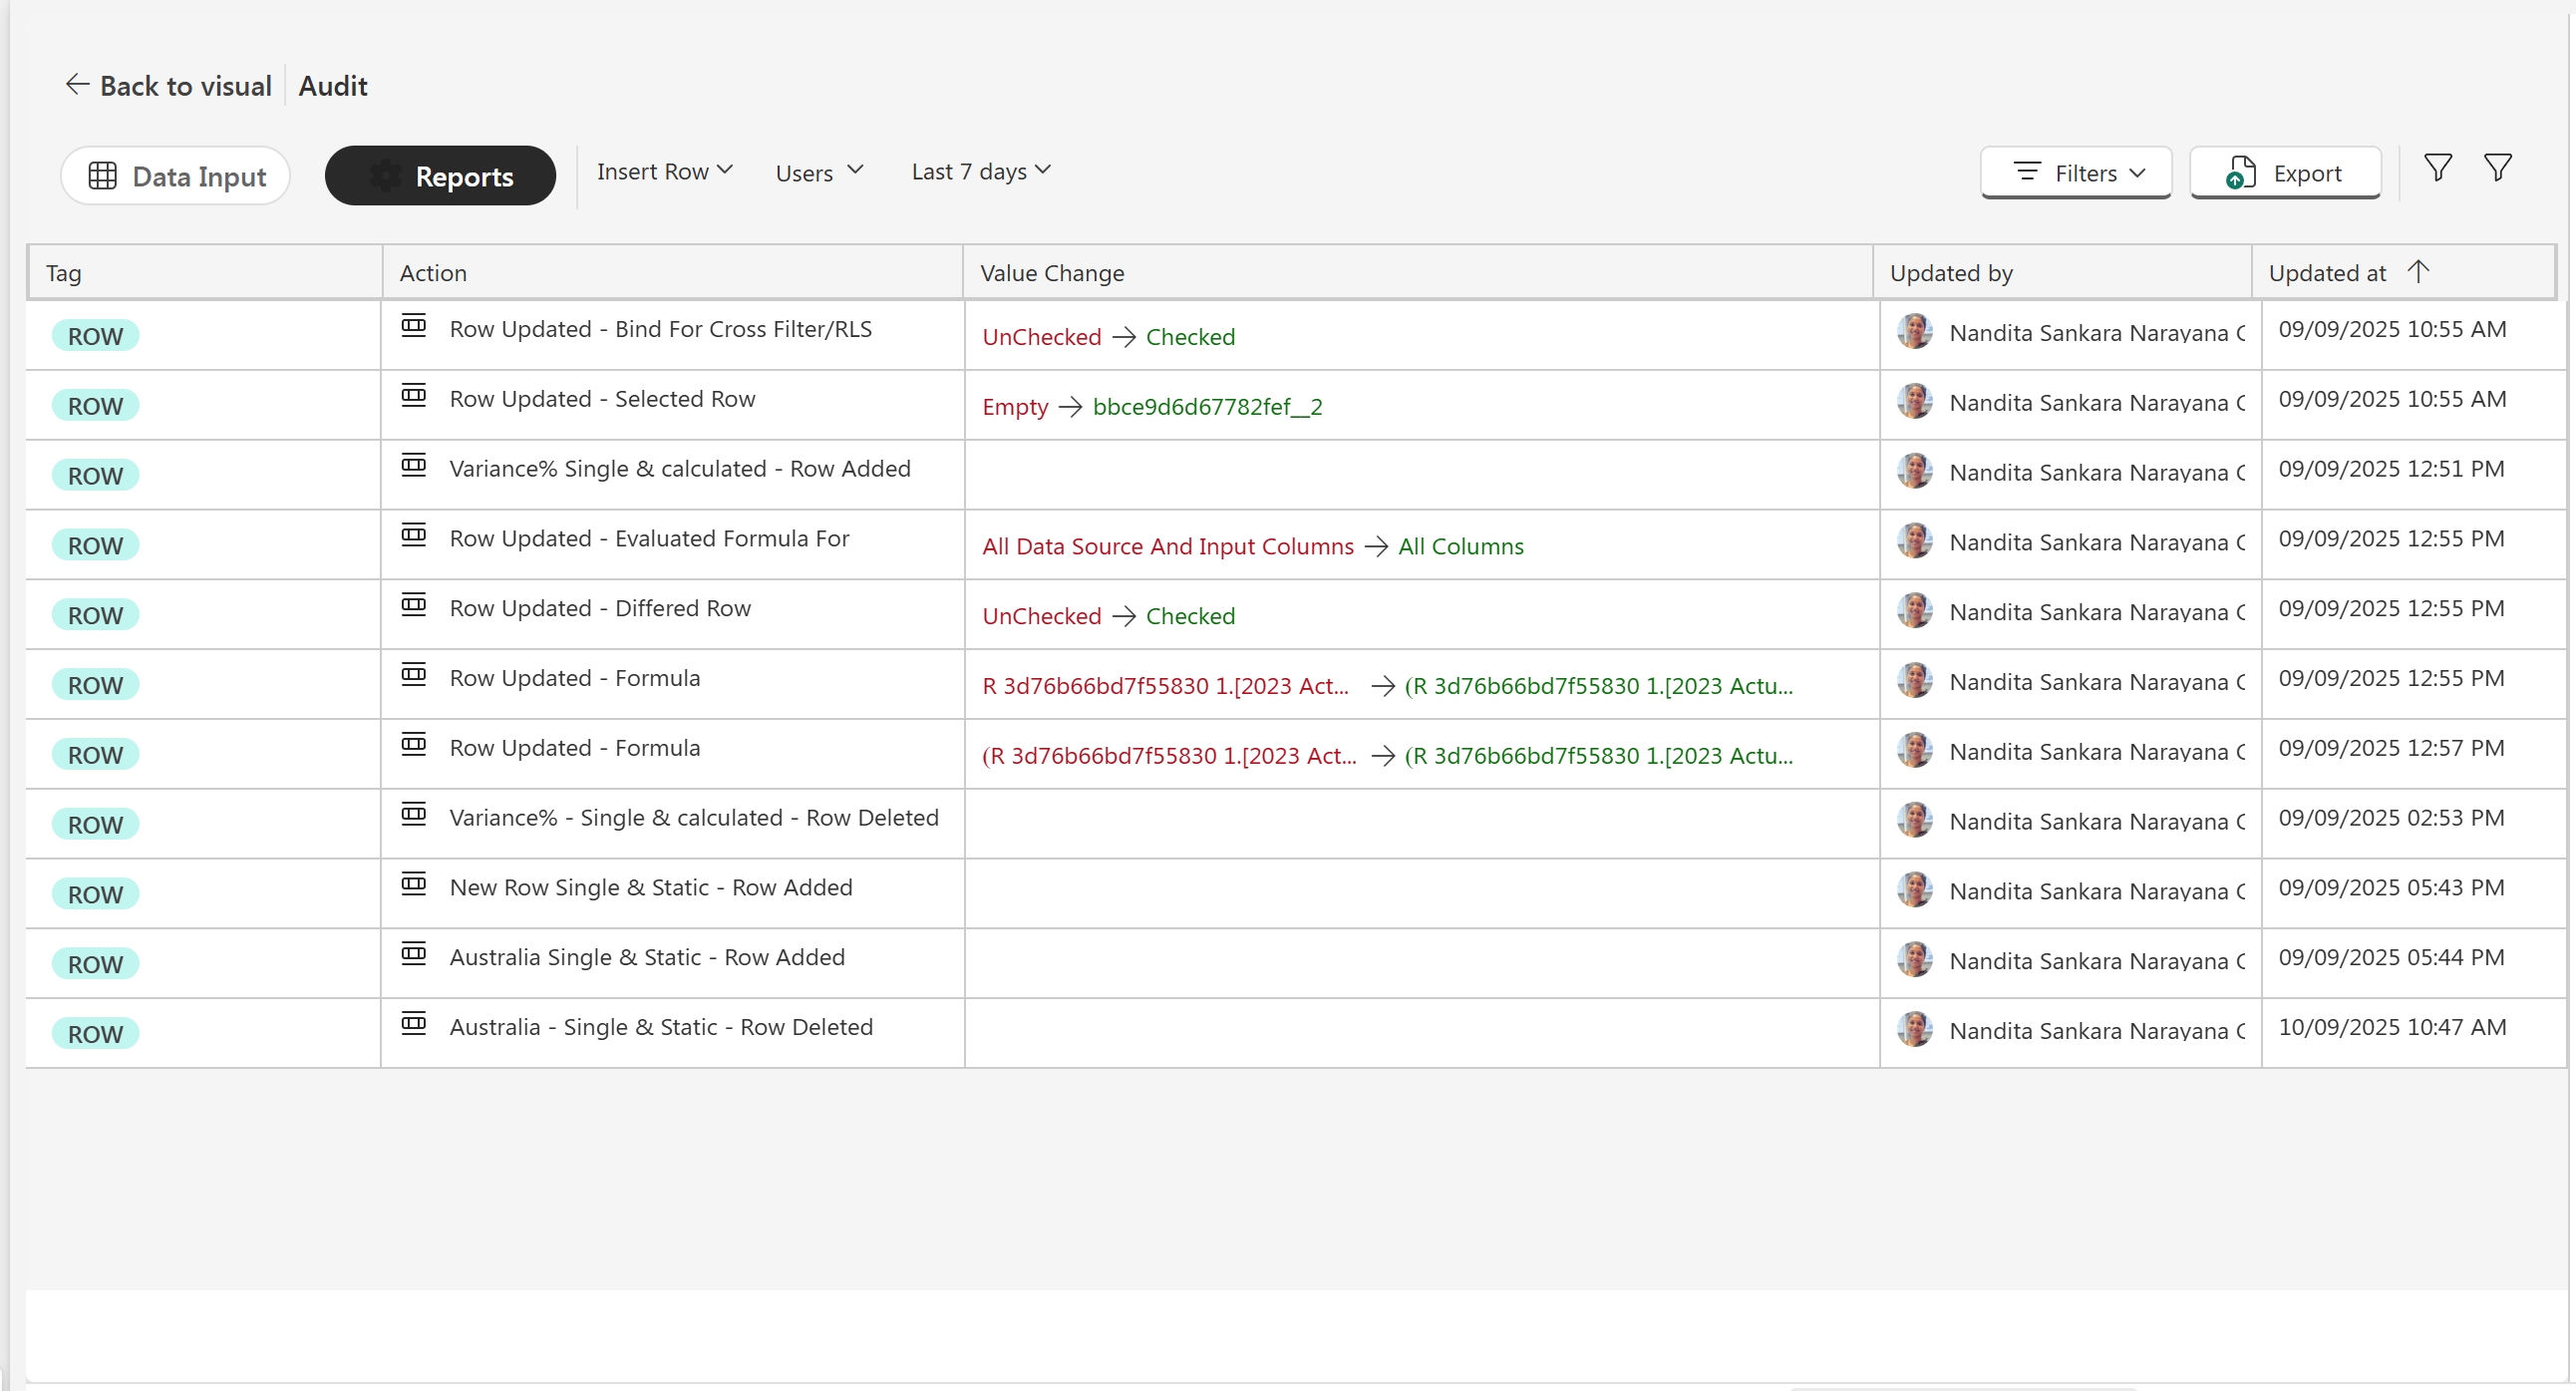
Task: Open the Filters dropdown button
Action: click(x=2075, y=173)
